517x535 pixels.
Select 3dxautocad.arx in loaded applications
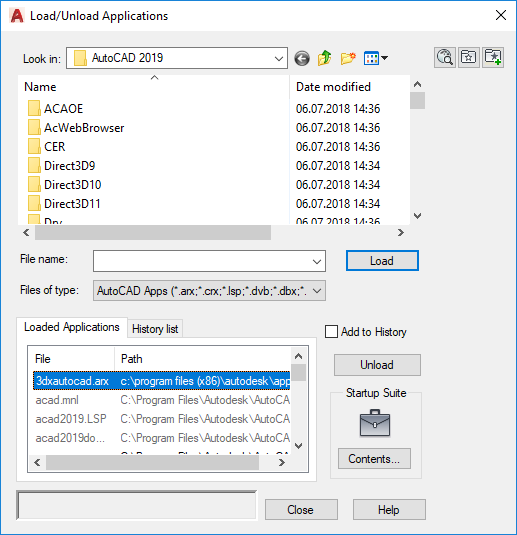tap(162, 381)
